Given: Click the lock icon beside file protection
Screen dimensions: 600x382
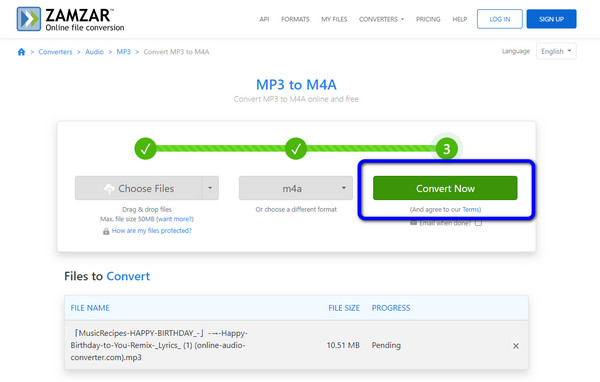Looking at the screenshot, I should click(x=106, y=231).
